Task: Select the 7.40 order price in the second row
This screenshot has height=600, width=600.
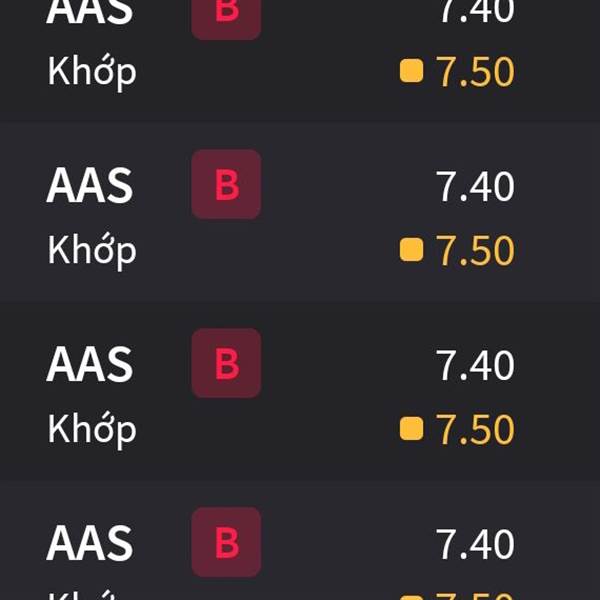Action: (x=475, y=186)
